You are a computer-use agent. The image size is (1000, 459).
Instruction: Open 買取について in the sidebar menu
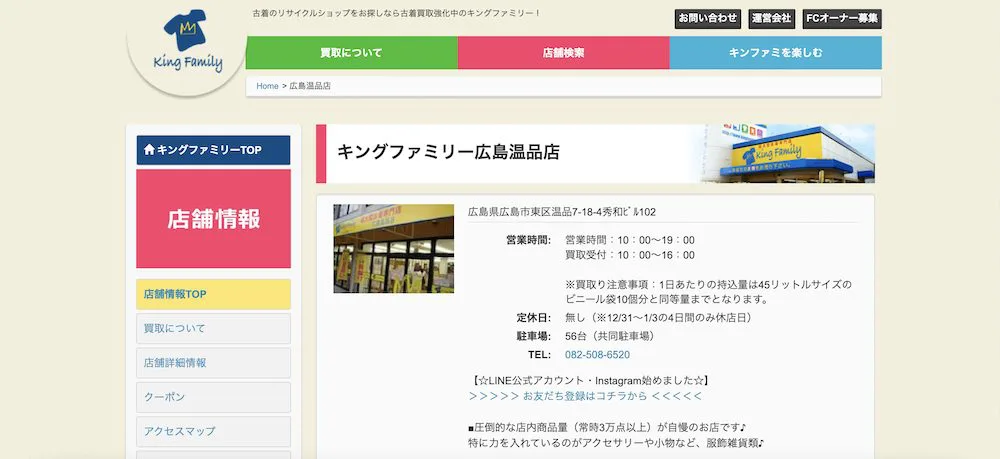tap(213, 329)
